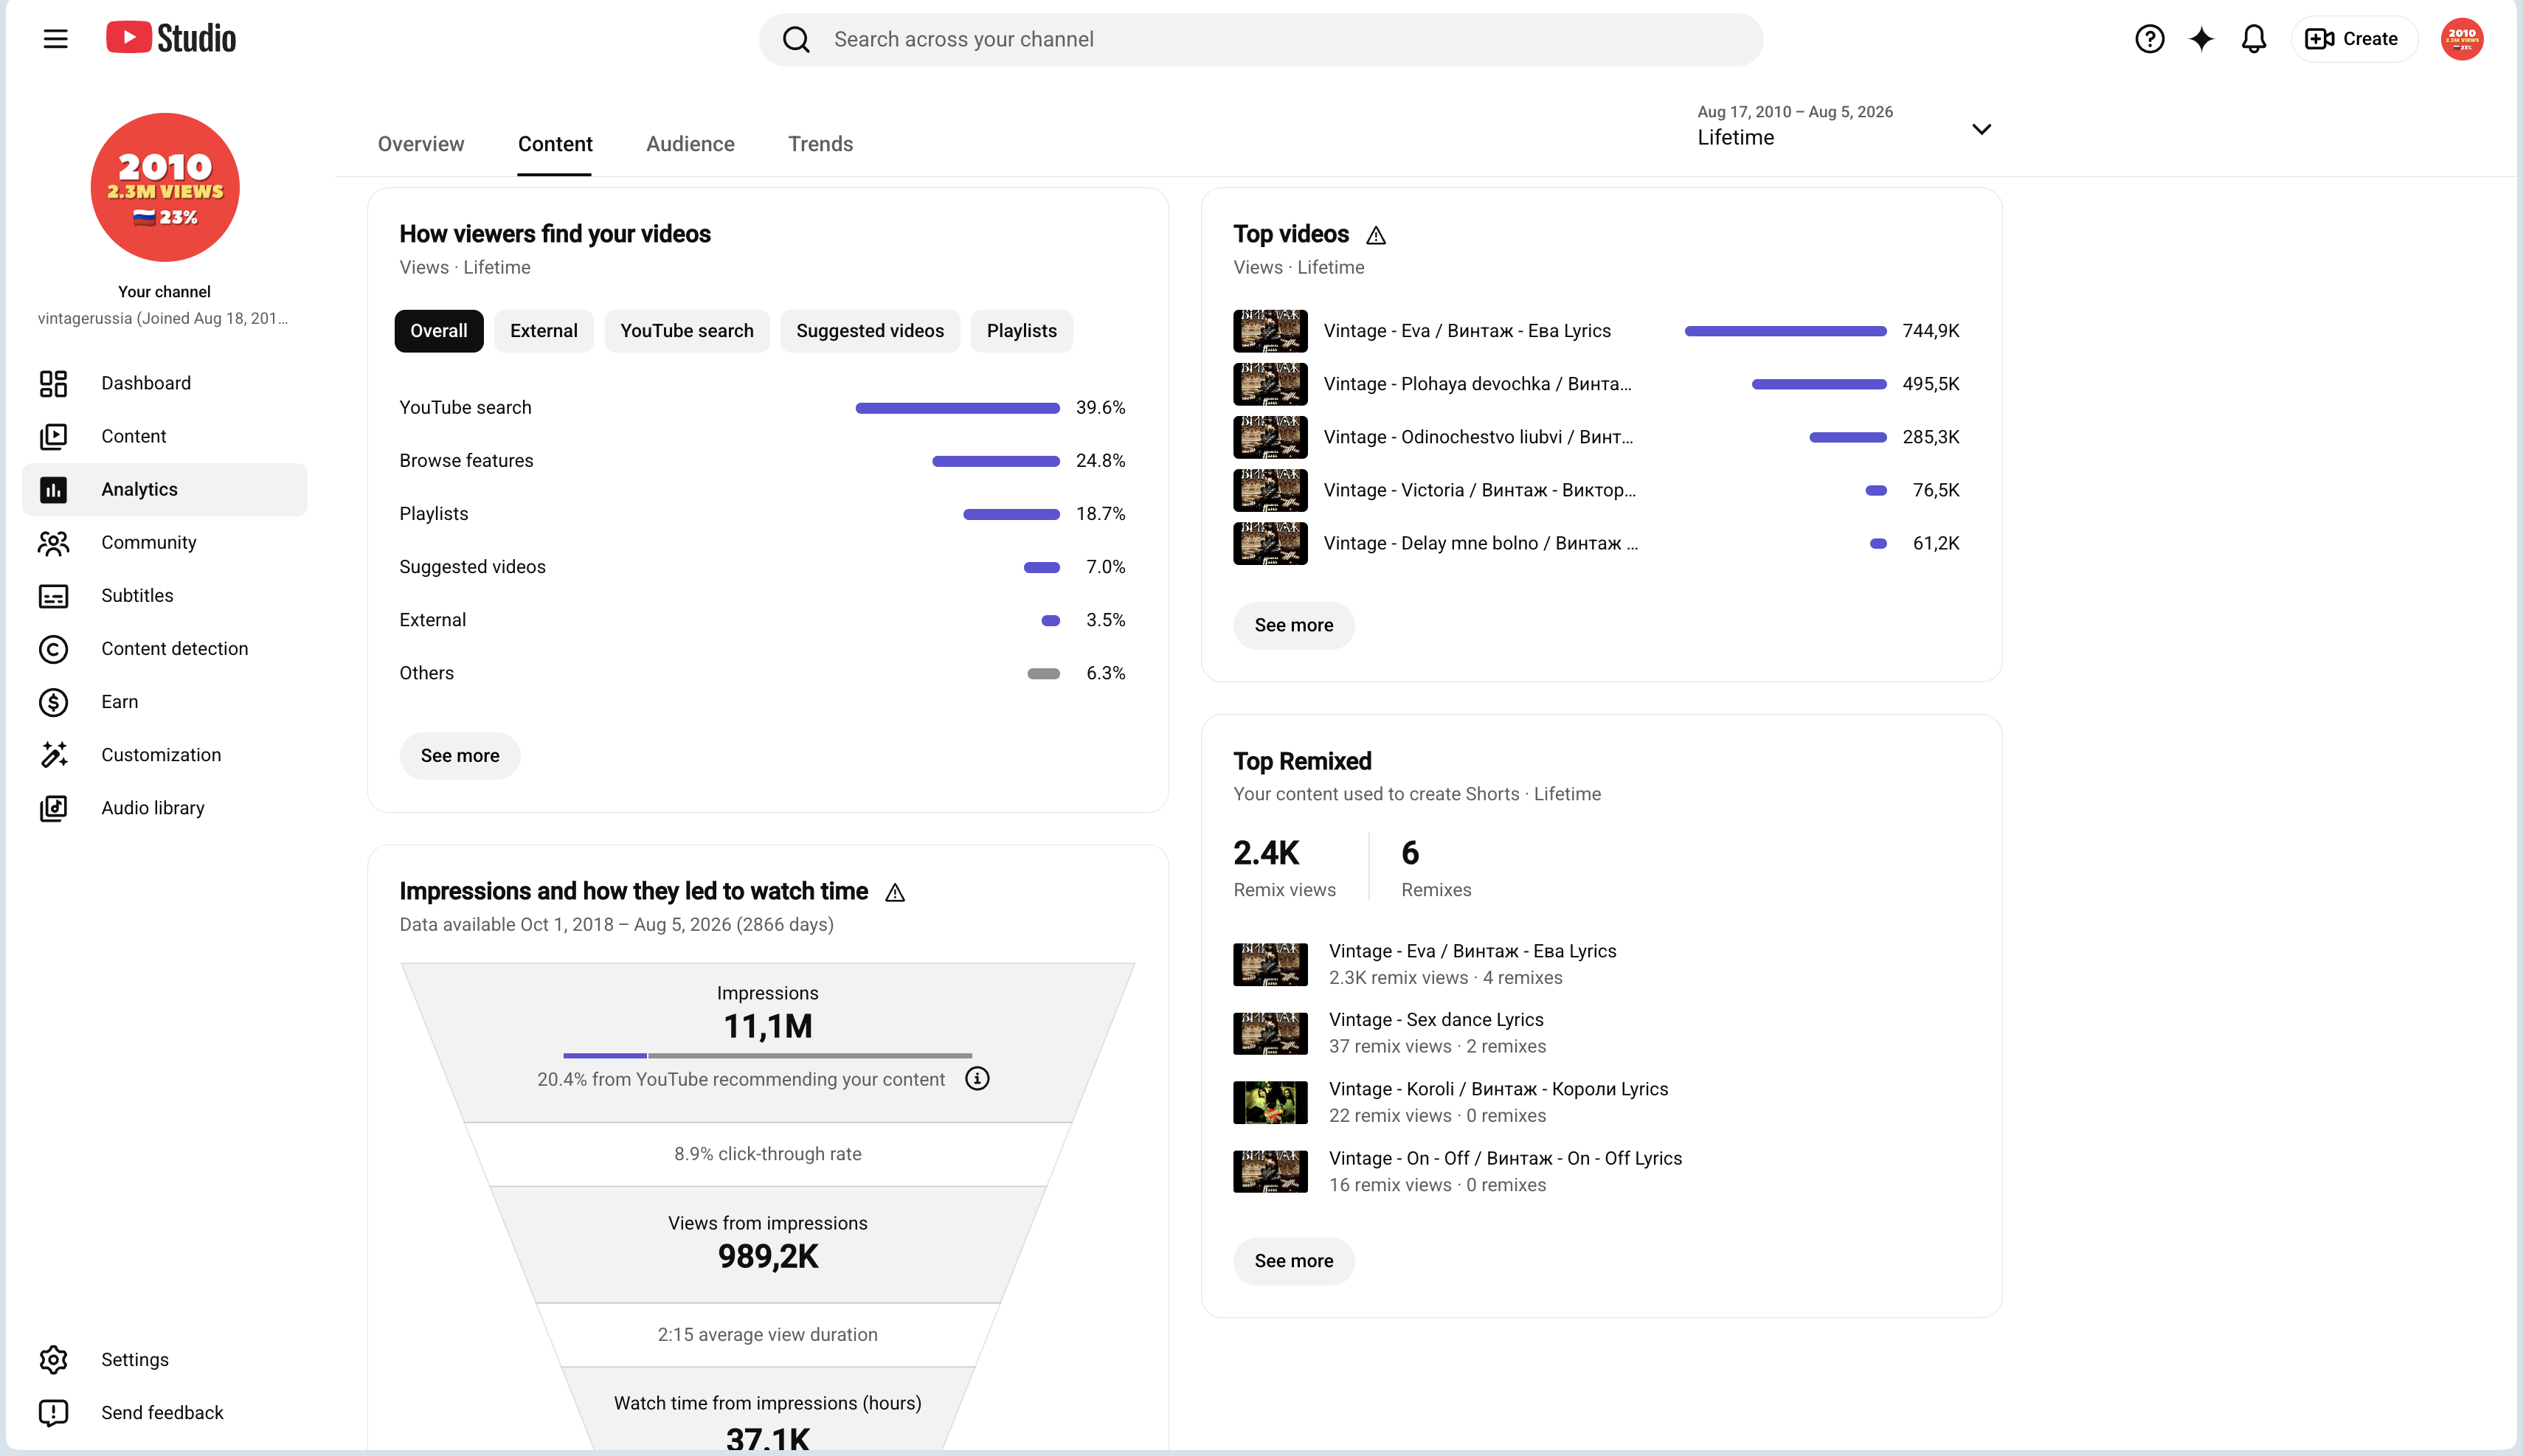This screenshot has height=1456, width=2523.
Task: Click the Vintage - Odinochestvo liubvi thumbnail
Action: 1270,437
